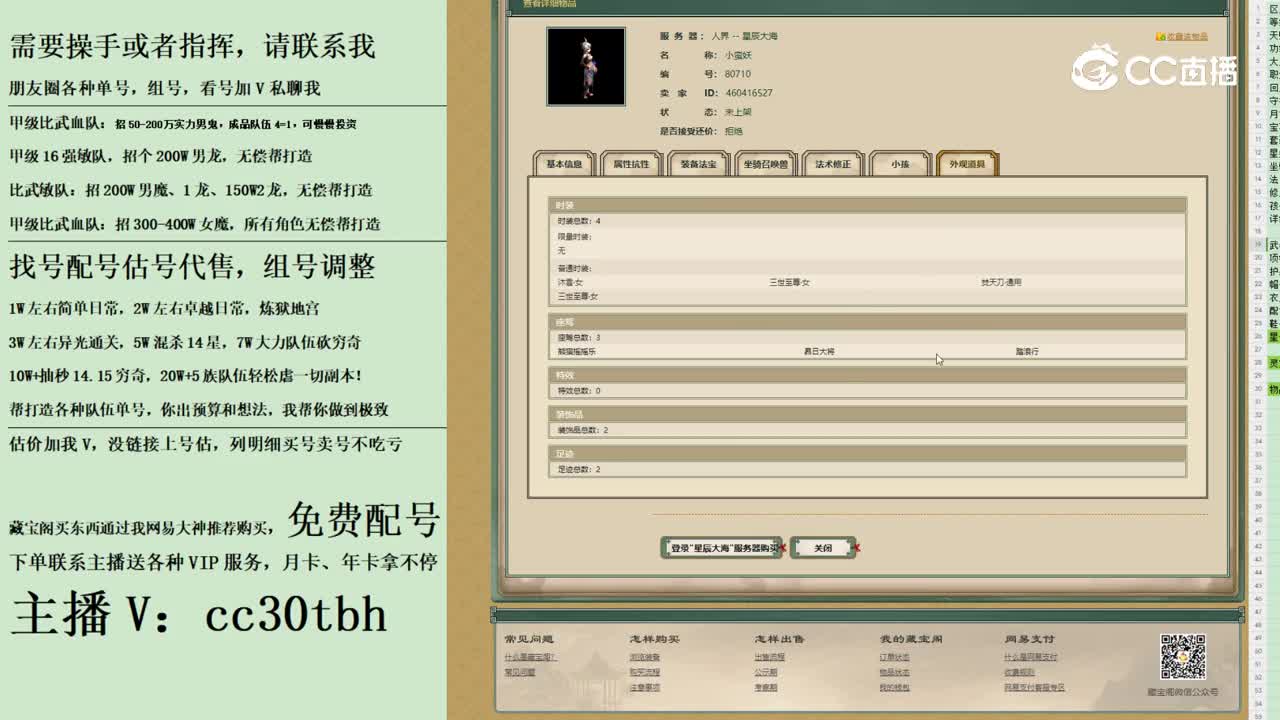Open the 公示期 link
Screen dimensions: 1280x720
(766, 672)
